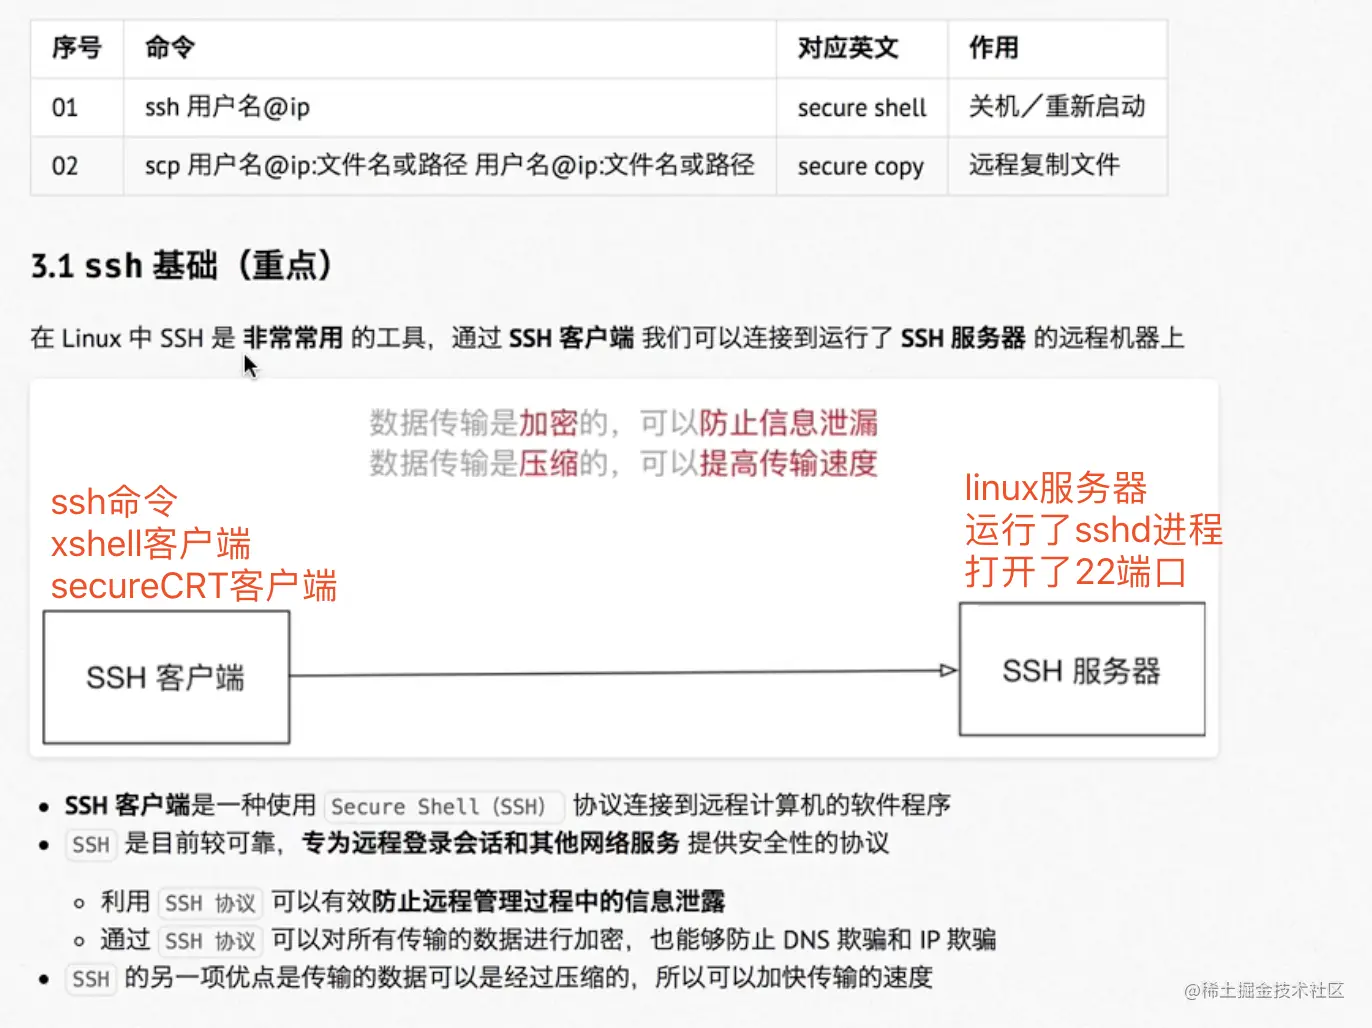1372x1028 pixels.
Task: Click the '01' row number cell
Action: tap(77, 107)
